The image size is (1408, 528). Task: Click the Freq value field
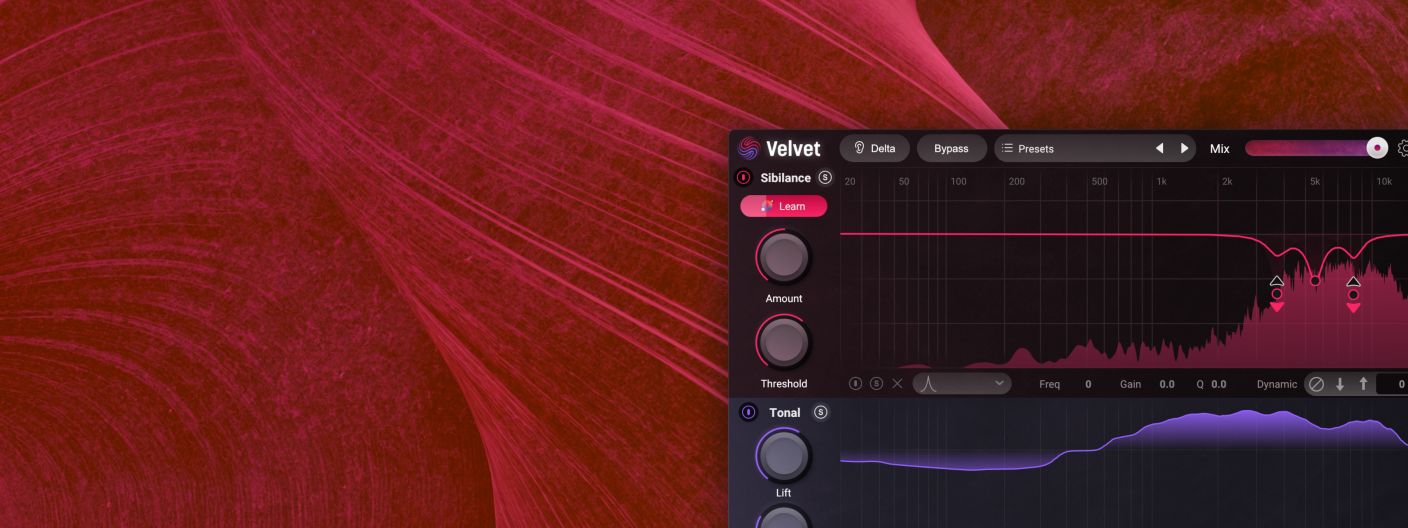1088,384
